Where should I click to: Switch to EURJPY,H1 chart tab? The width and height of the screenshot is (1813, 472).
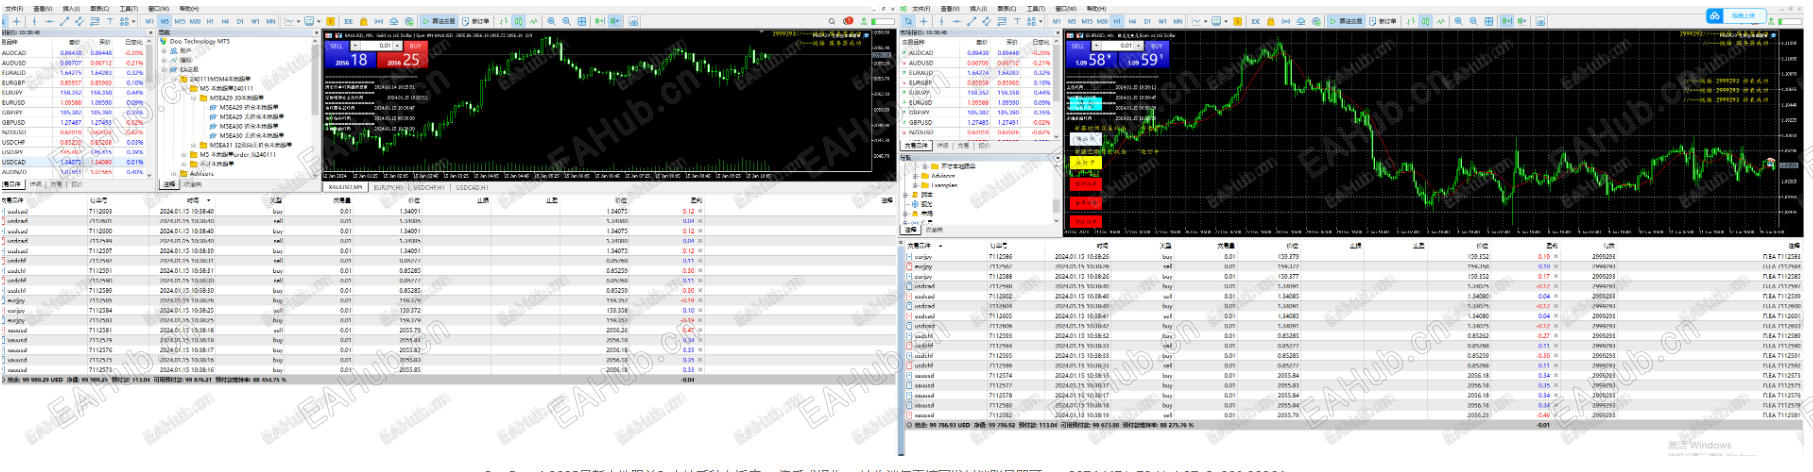[x=388, y=187]
